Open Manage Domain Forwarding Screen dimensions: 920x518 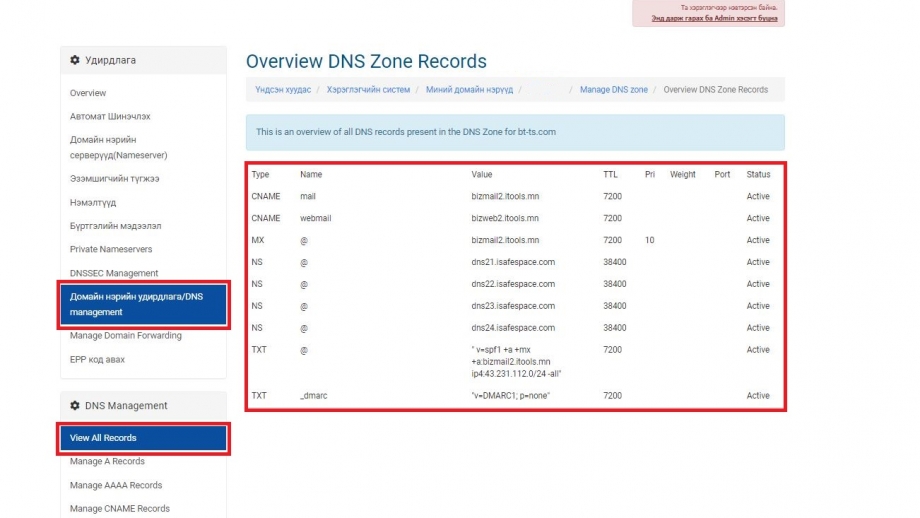126,336
